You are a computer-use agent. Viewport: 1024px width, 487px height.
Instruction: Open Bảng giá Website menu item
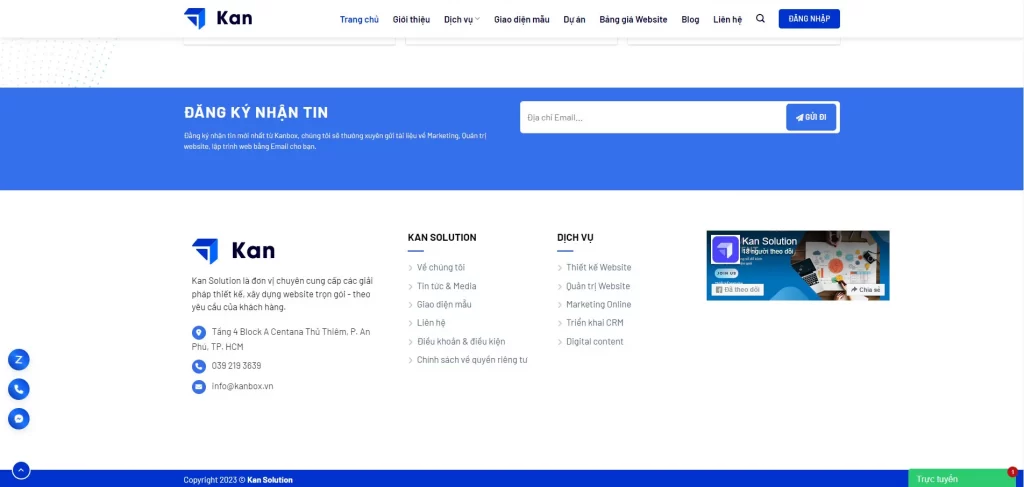[x=633, y=20]
